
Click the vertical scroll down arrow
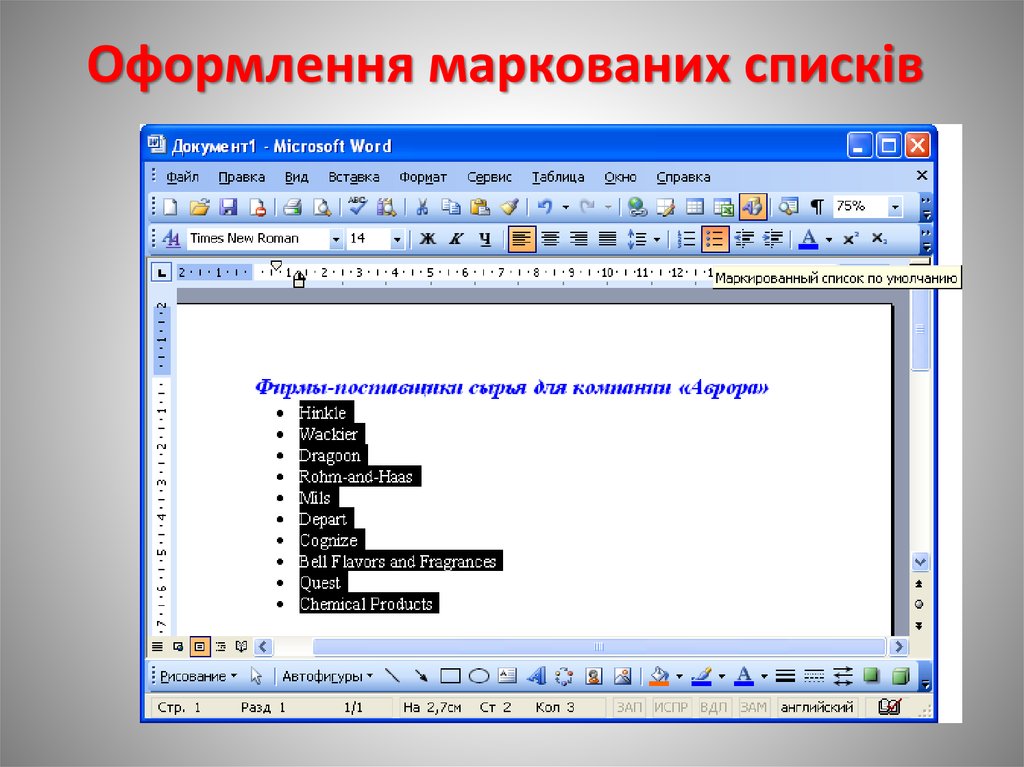(920, 562)
